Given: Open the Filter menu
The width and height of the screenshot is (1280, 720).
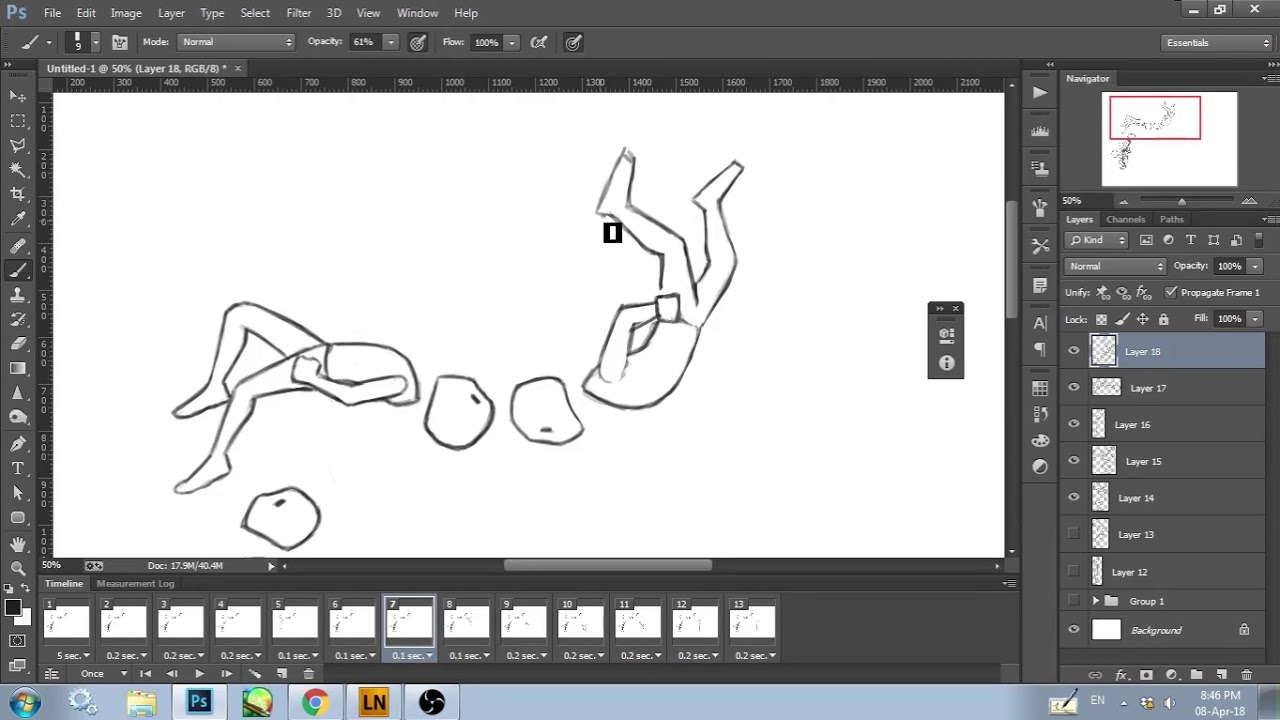Looking at the screenshot, I should (298, 13).
